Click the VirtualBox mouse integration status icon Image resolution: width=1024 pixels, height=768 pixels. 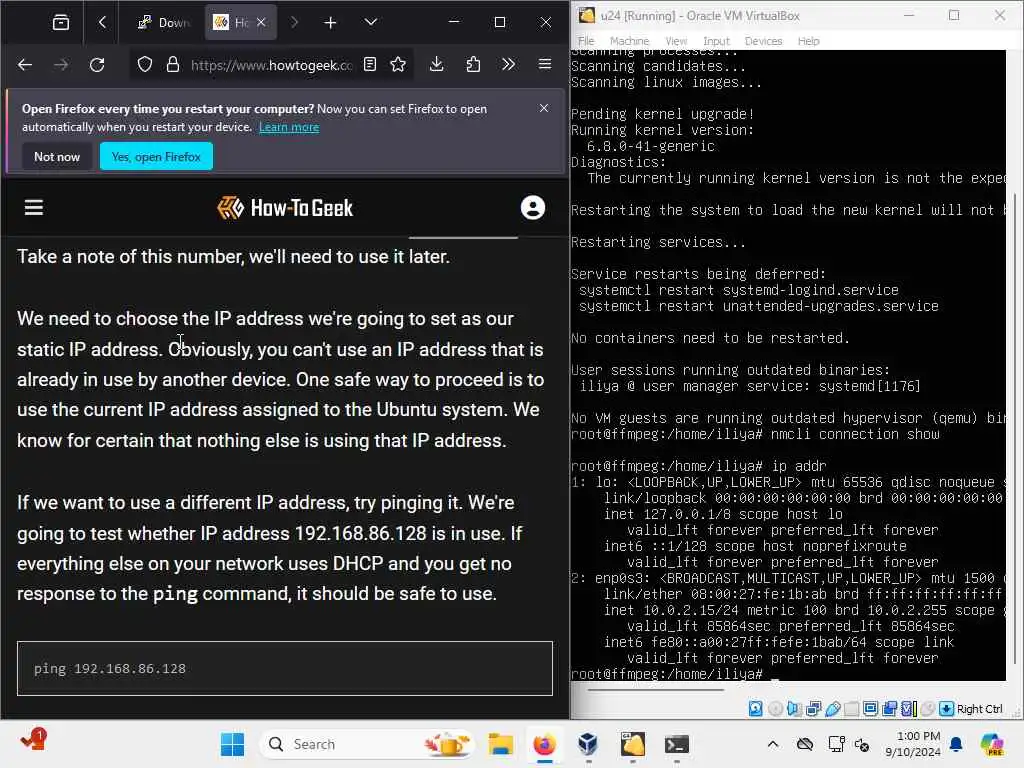click(927, 709)
